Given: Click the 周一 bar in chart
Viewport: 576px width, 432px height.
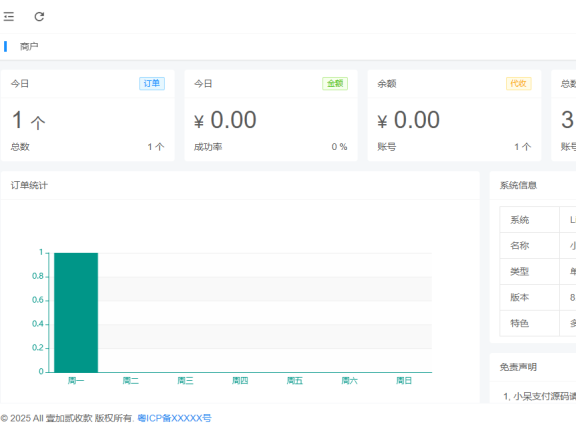Looking at the screenshot, I should 76,313.
